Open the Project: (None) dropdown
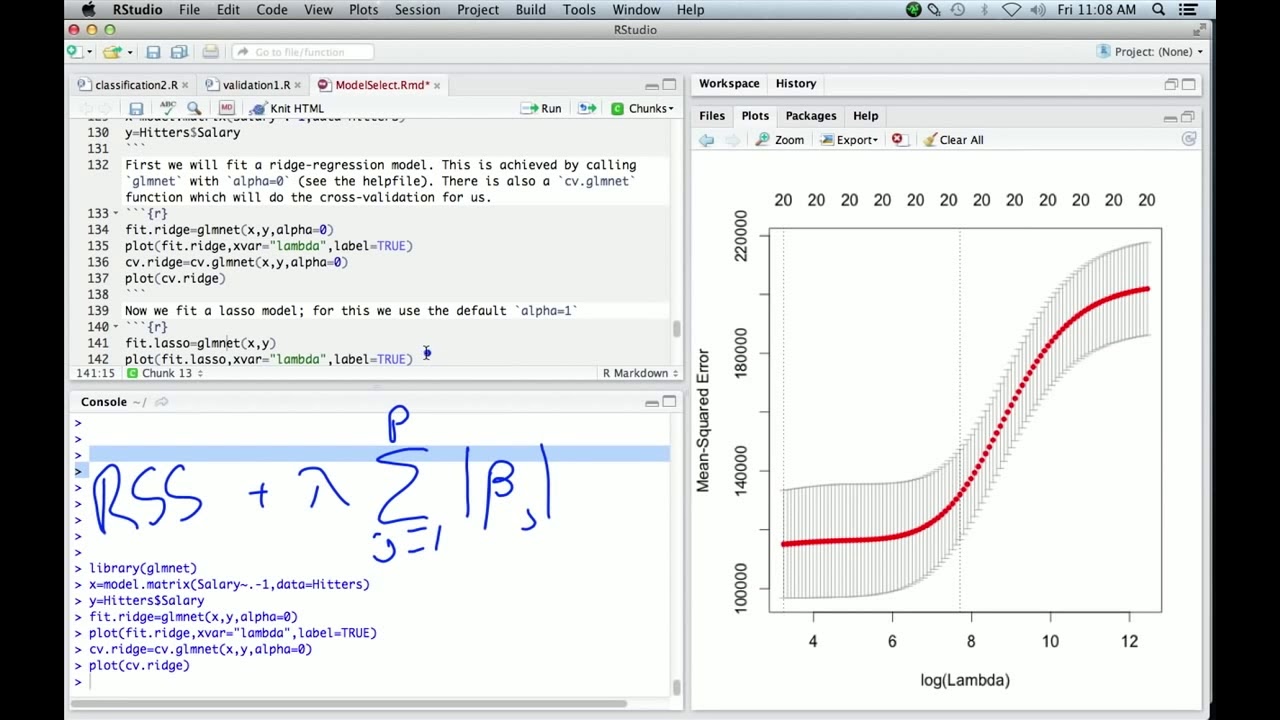1280x720 pixels. pos(1150,52)
